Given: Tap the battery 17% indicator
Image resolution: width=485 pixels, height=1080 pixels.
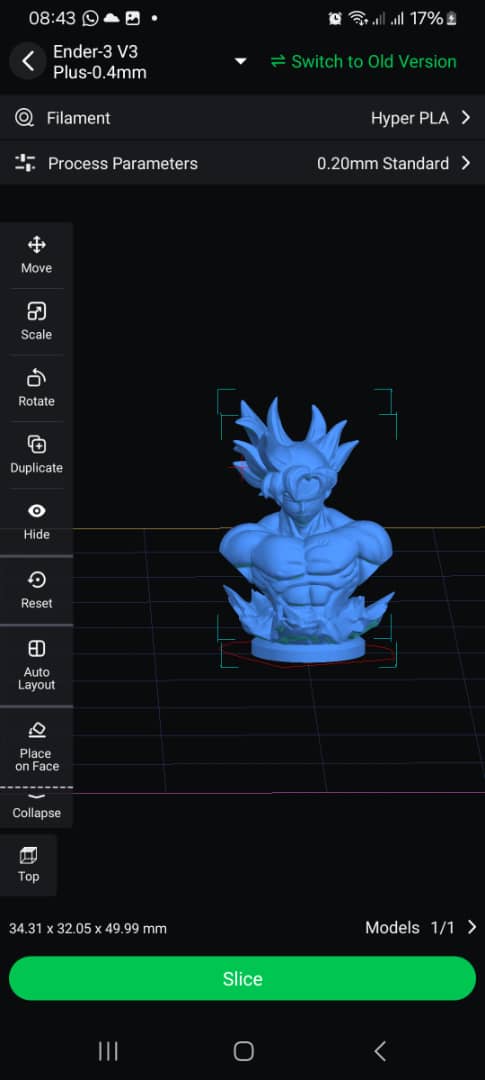Looking at the screenshot, I should pyautogui.click(x=433, y=19).
